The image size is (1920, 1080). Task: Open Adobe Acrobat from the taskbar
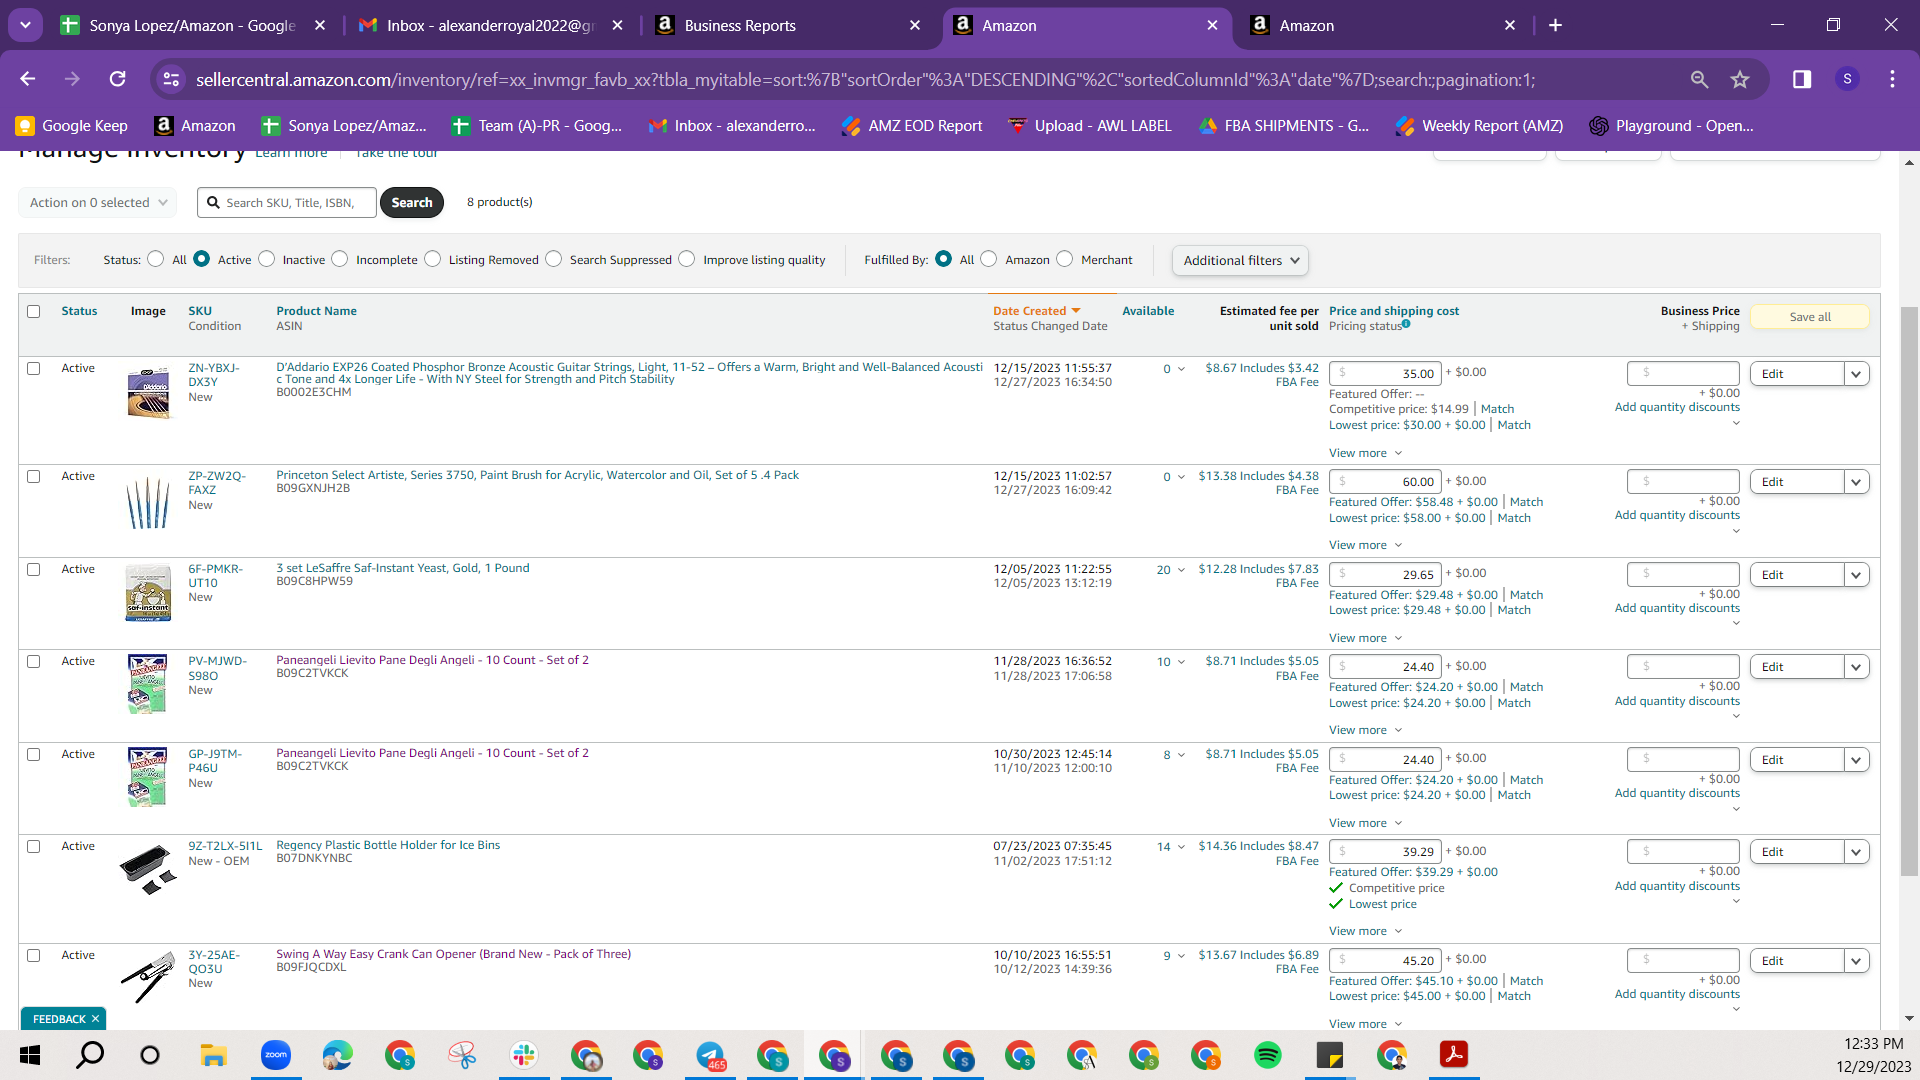tap(1453, 1055)
